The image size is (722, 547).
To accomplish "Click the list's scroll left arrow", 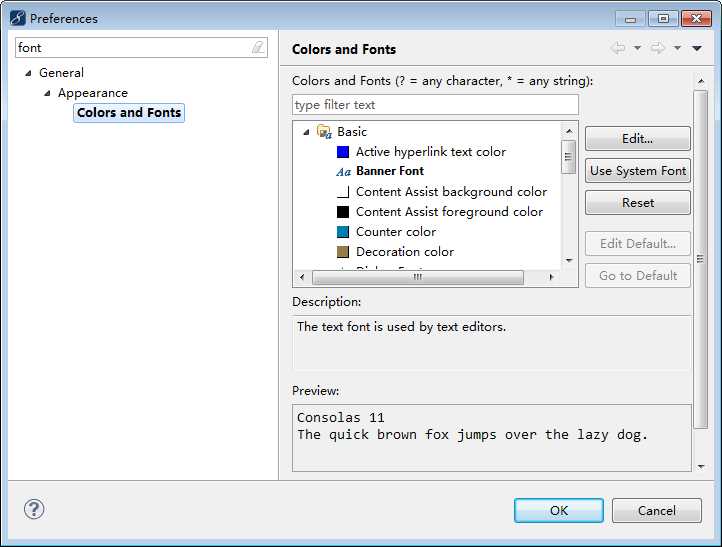I will [x=302, y=277].
